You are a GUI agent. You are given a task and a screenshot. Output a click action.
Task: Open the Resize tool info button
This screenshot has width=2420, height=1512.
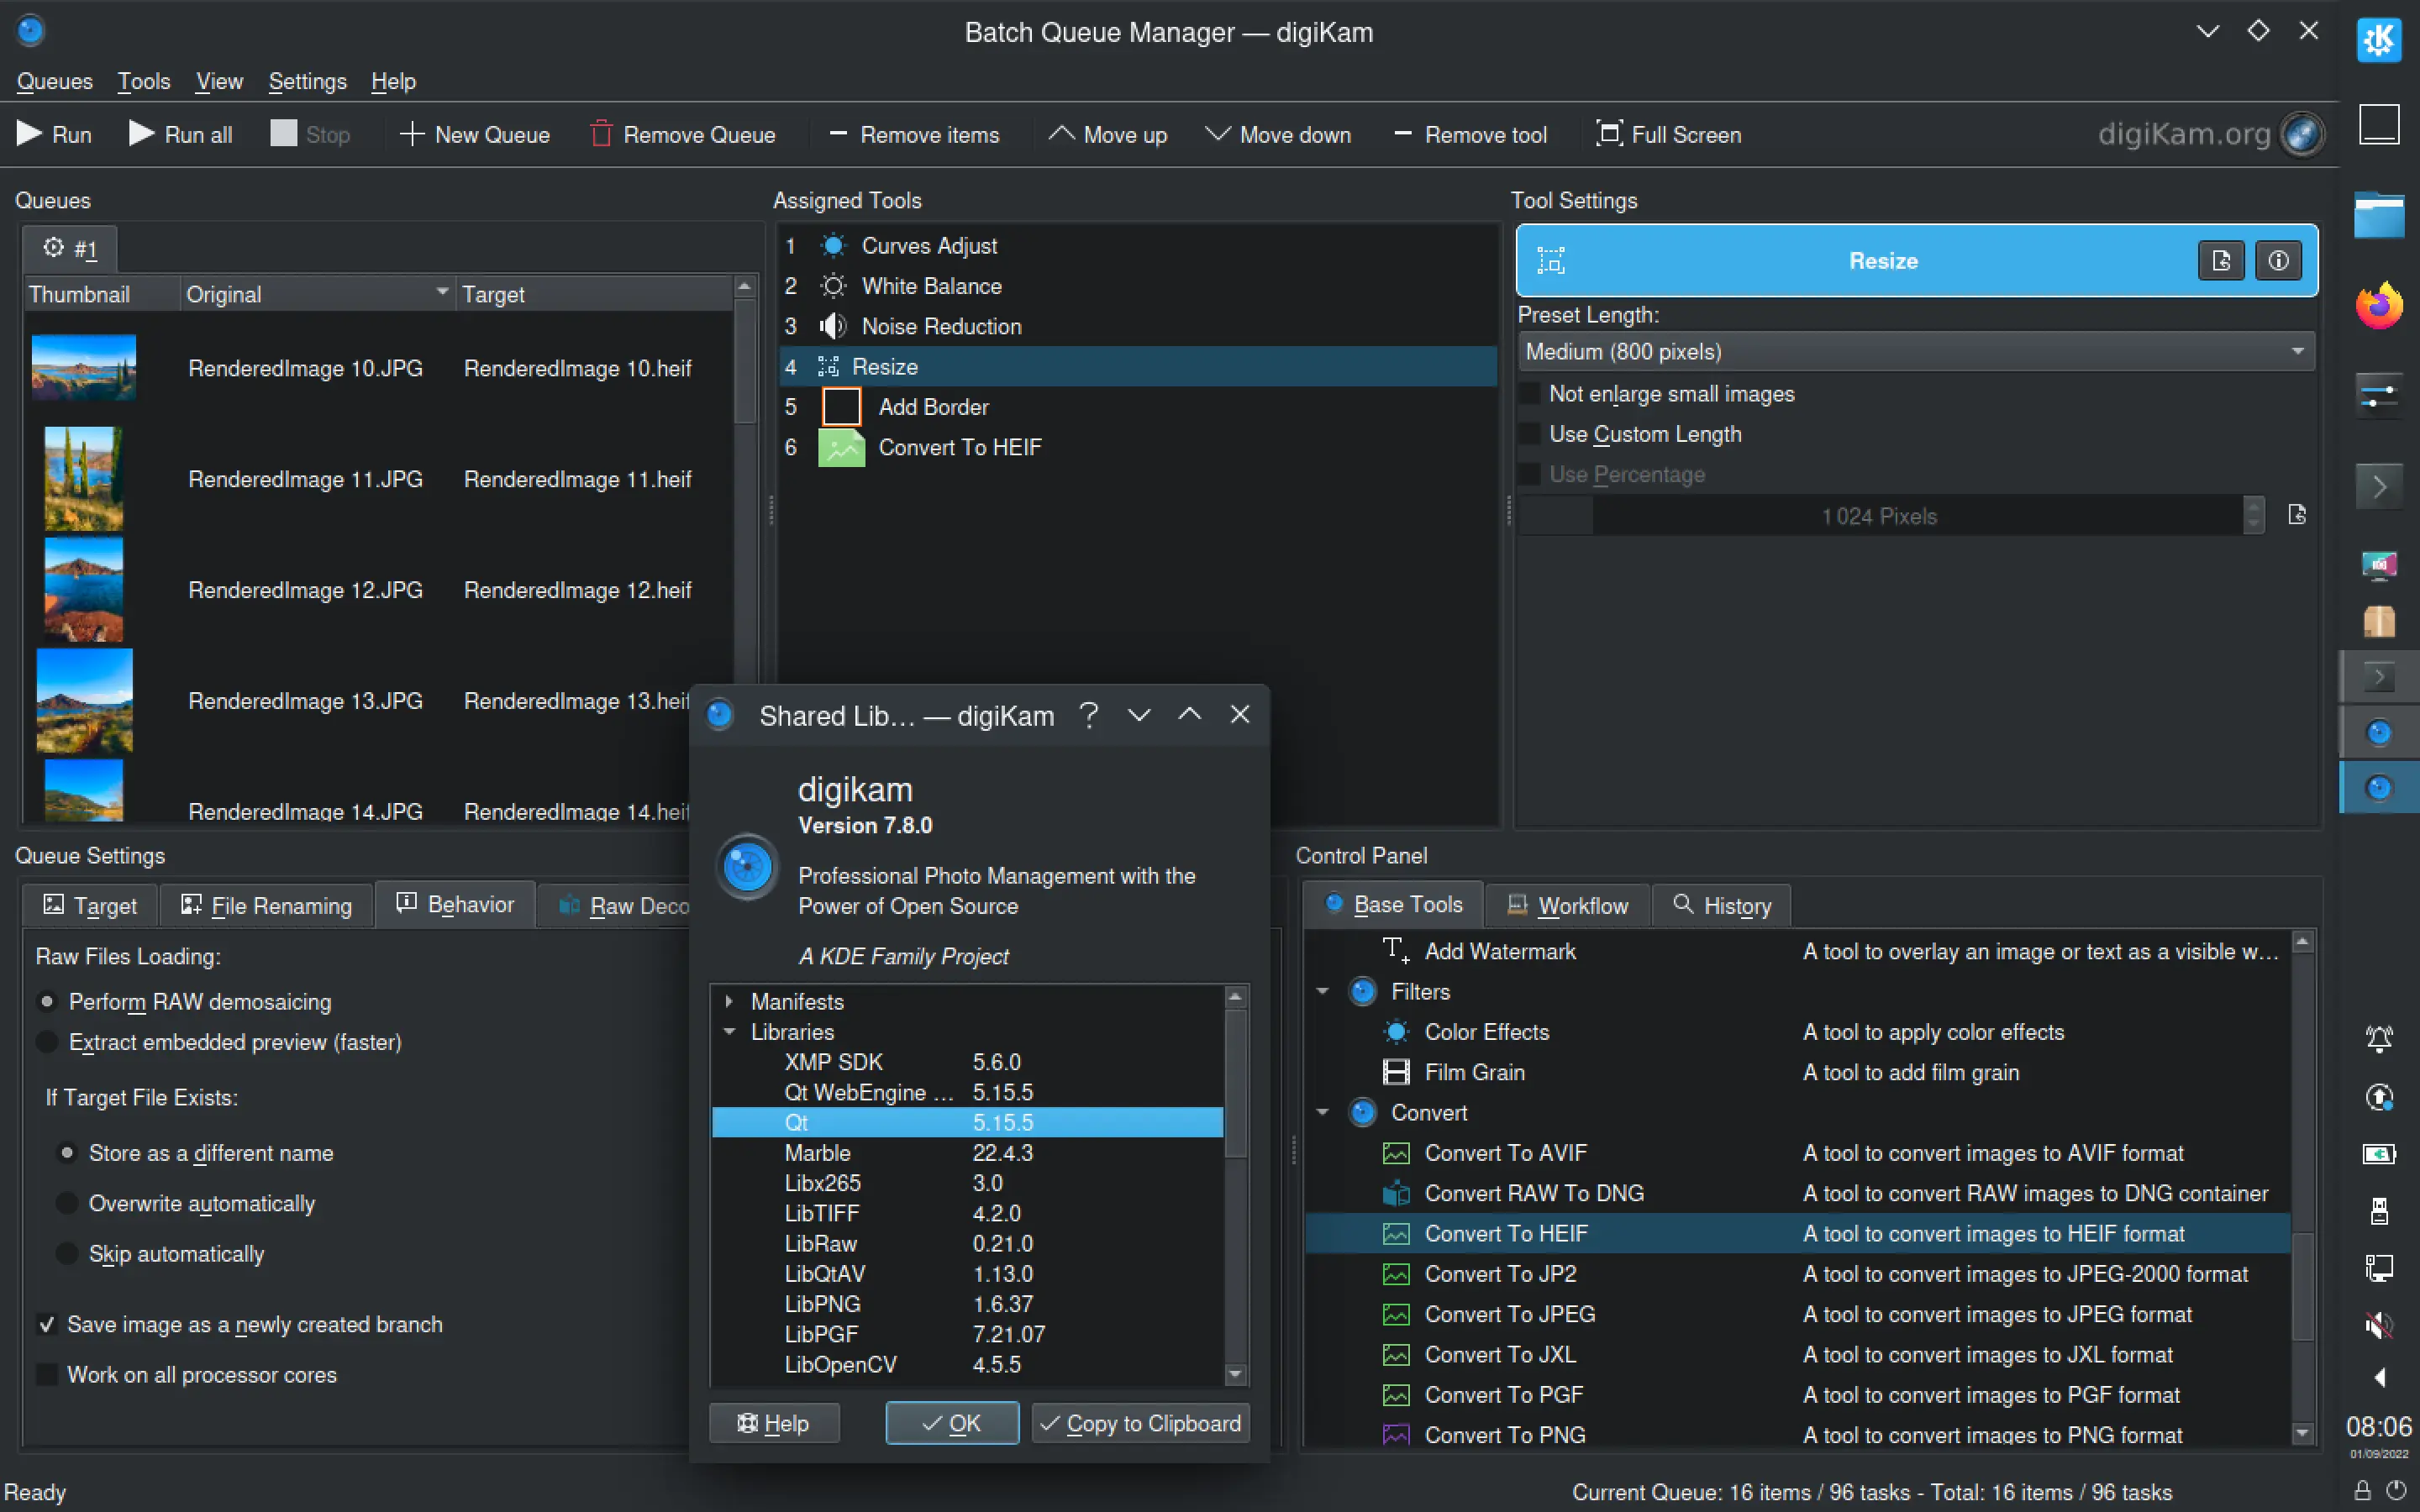(2280, 260)
